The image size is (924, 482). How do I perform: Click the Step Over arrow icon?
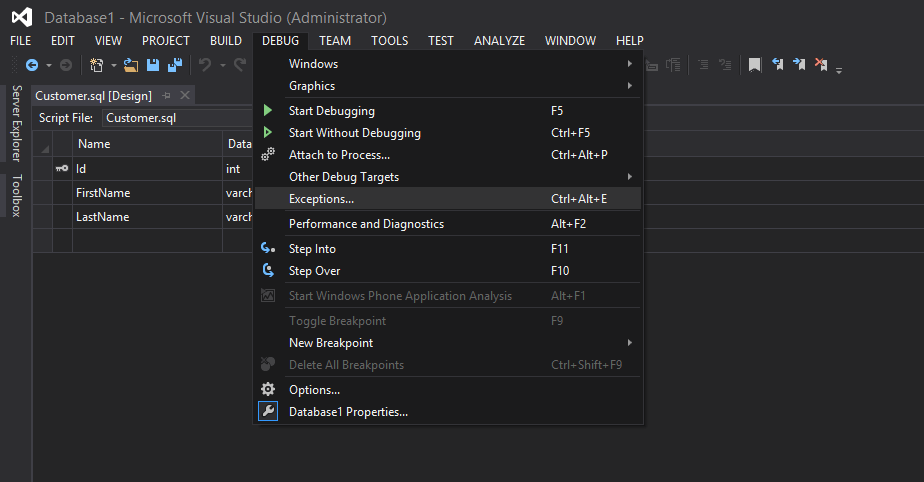click(268, 270)
